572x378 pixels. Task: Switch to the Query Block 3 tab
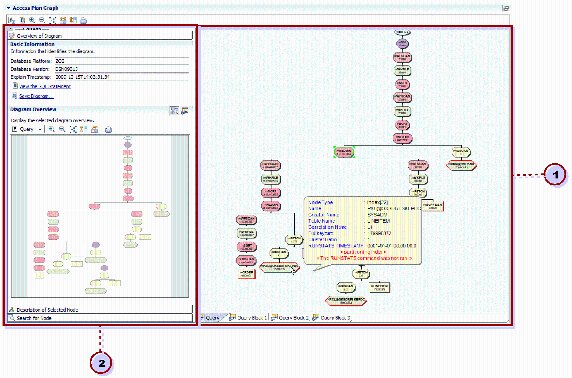tap(332, 318)
